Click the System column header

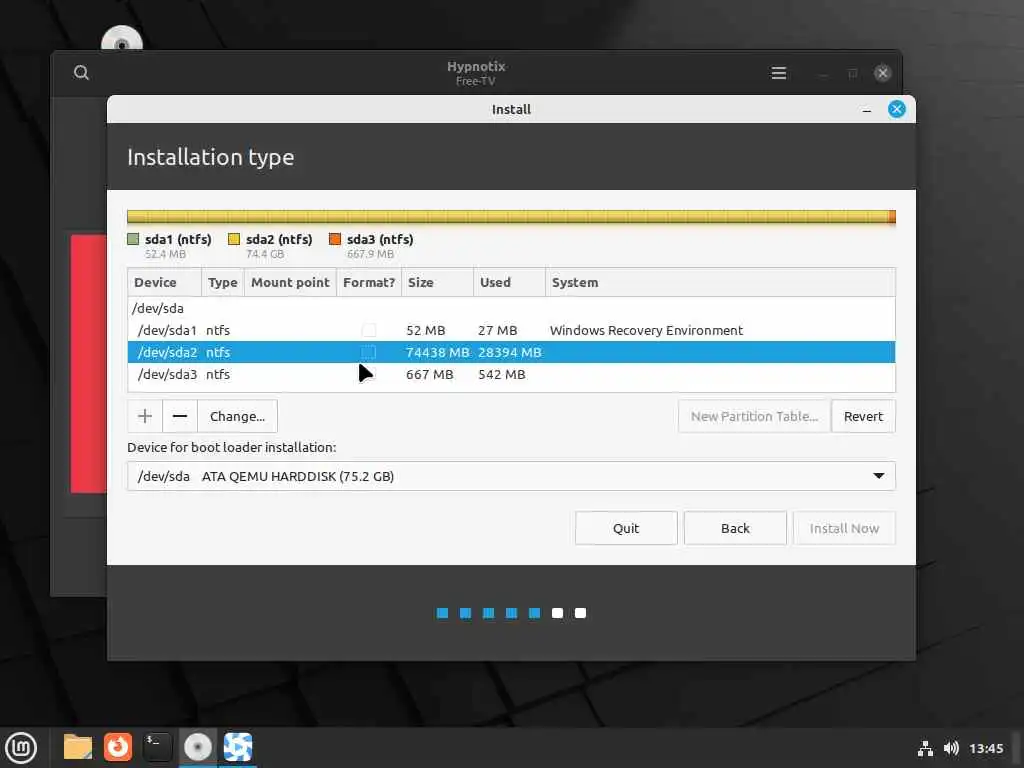pyautogui.click(x=720, y=282)
